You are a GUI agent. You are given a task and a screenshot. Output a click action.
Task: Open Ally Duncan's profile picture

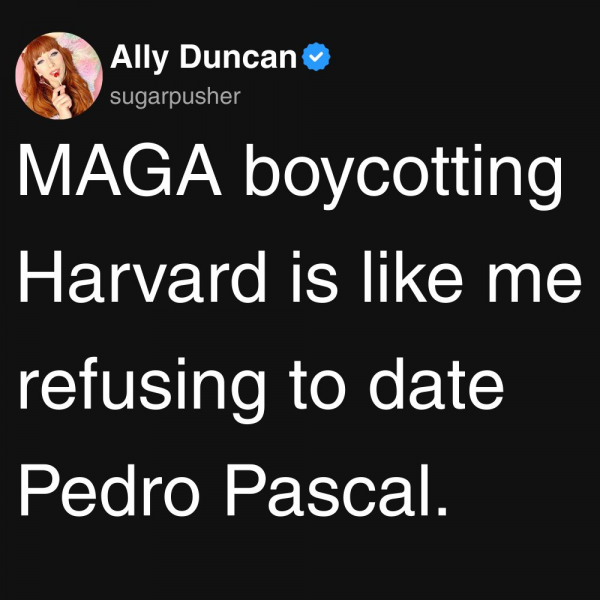[59, 76]
